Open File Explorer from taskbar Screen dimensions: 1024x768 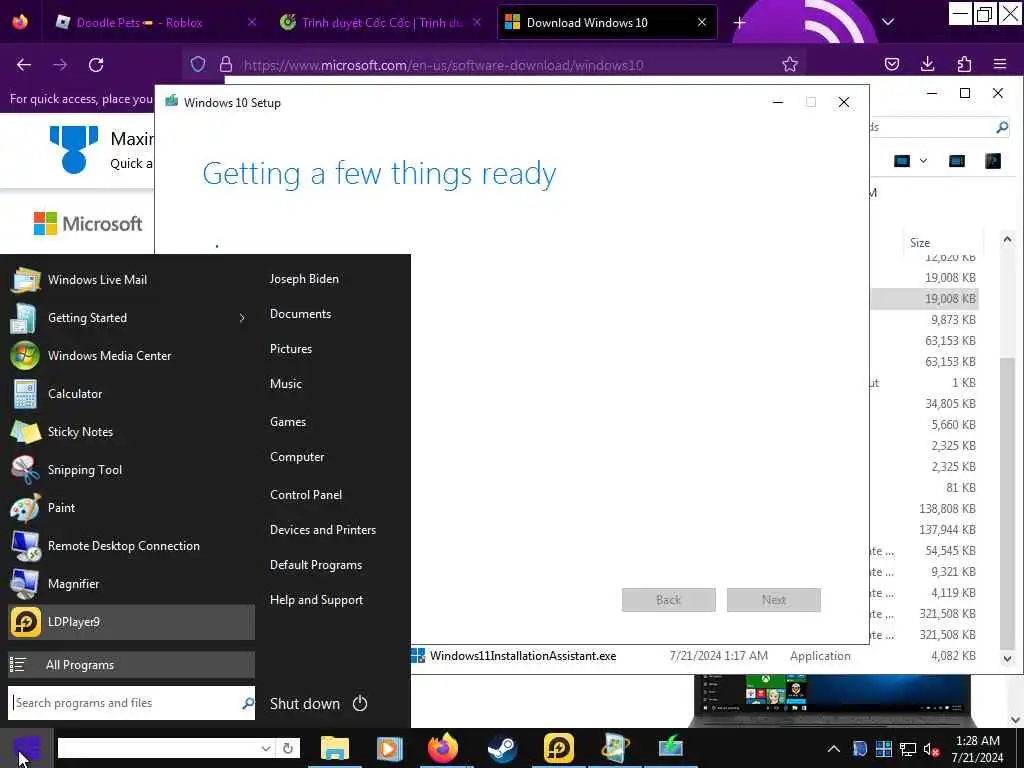point(334,748)
